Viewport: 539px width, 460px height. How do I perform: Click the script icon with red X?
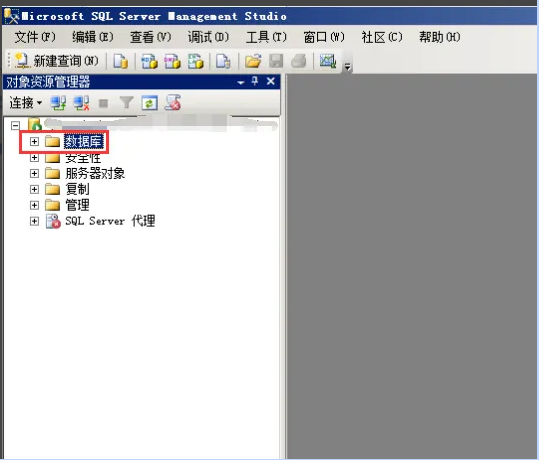(x=173, y=102)
